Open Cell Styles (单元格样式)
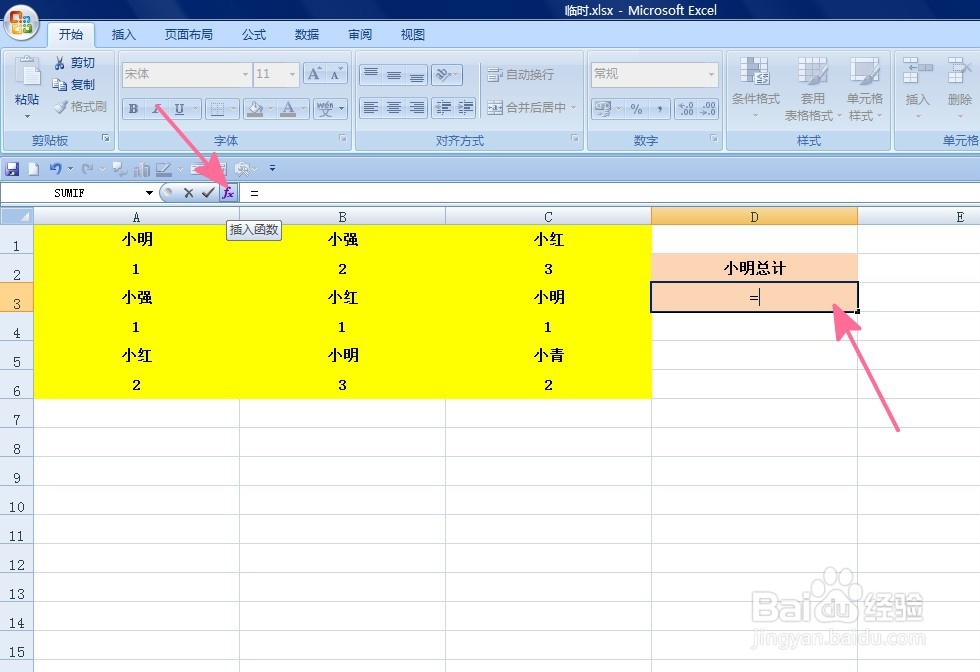Viewport: 980px width, 672px height. pyautogui.click(x=865, y=87)
